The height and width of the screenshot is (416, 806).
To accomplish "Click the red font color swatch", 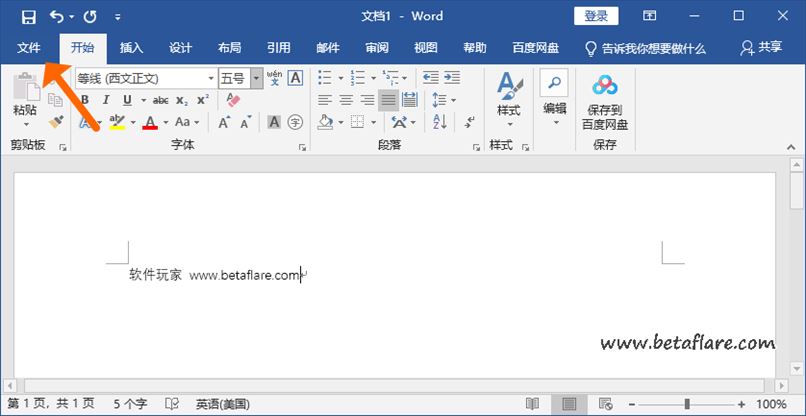I will 150,122.
